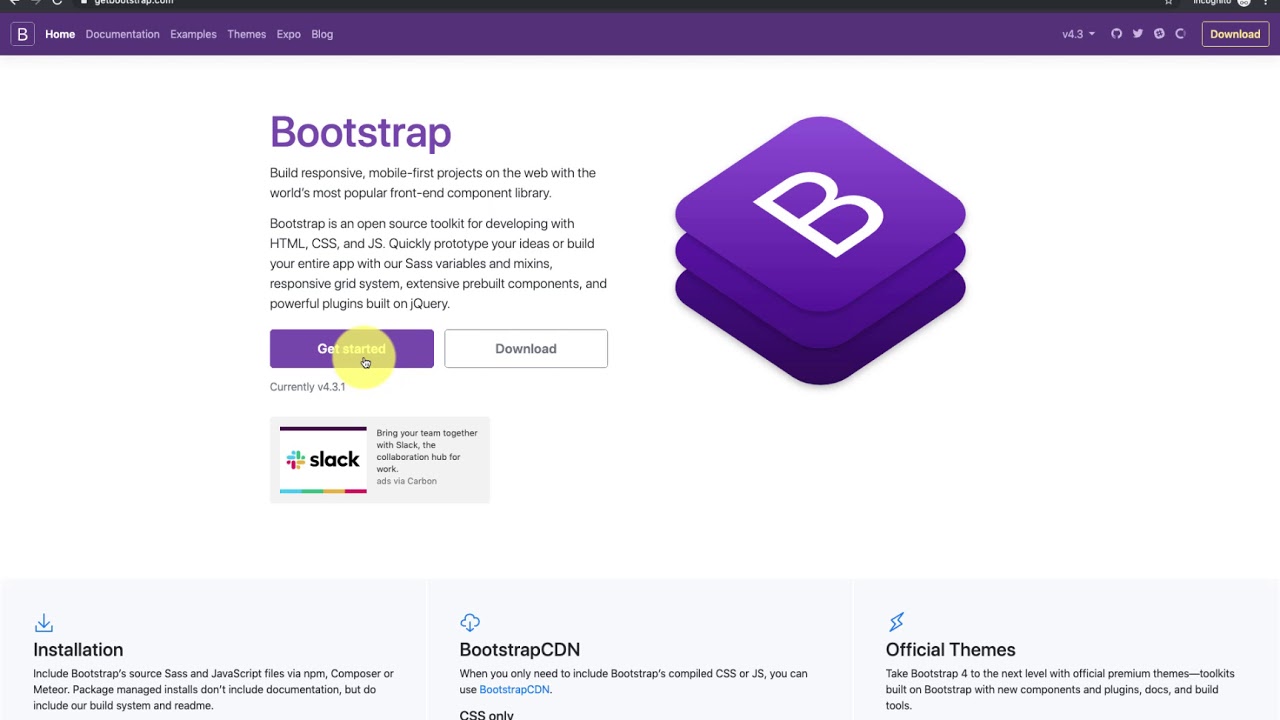Open the Slack icon in navbar
This screenshot has width=1280, height=720.
tap(1159, 34)
